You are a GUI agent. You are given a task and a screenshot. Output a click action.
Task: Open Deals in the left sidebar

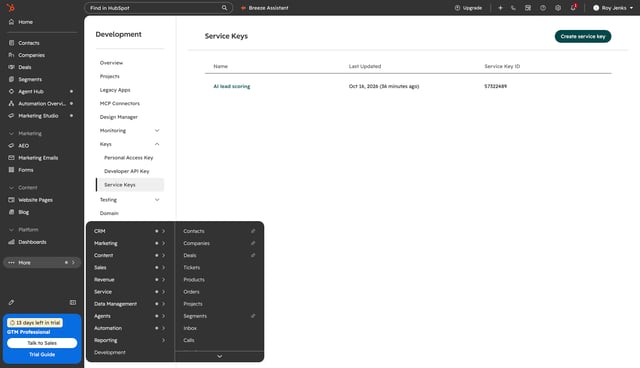[x=24, y=67]
